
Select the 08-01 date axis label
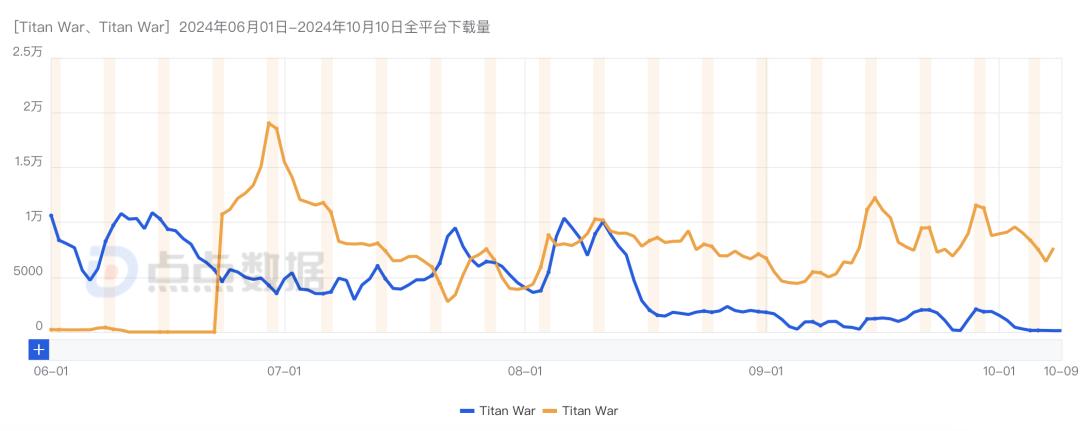tap(525, 371)
